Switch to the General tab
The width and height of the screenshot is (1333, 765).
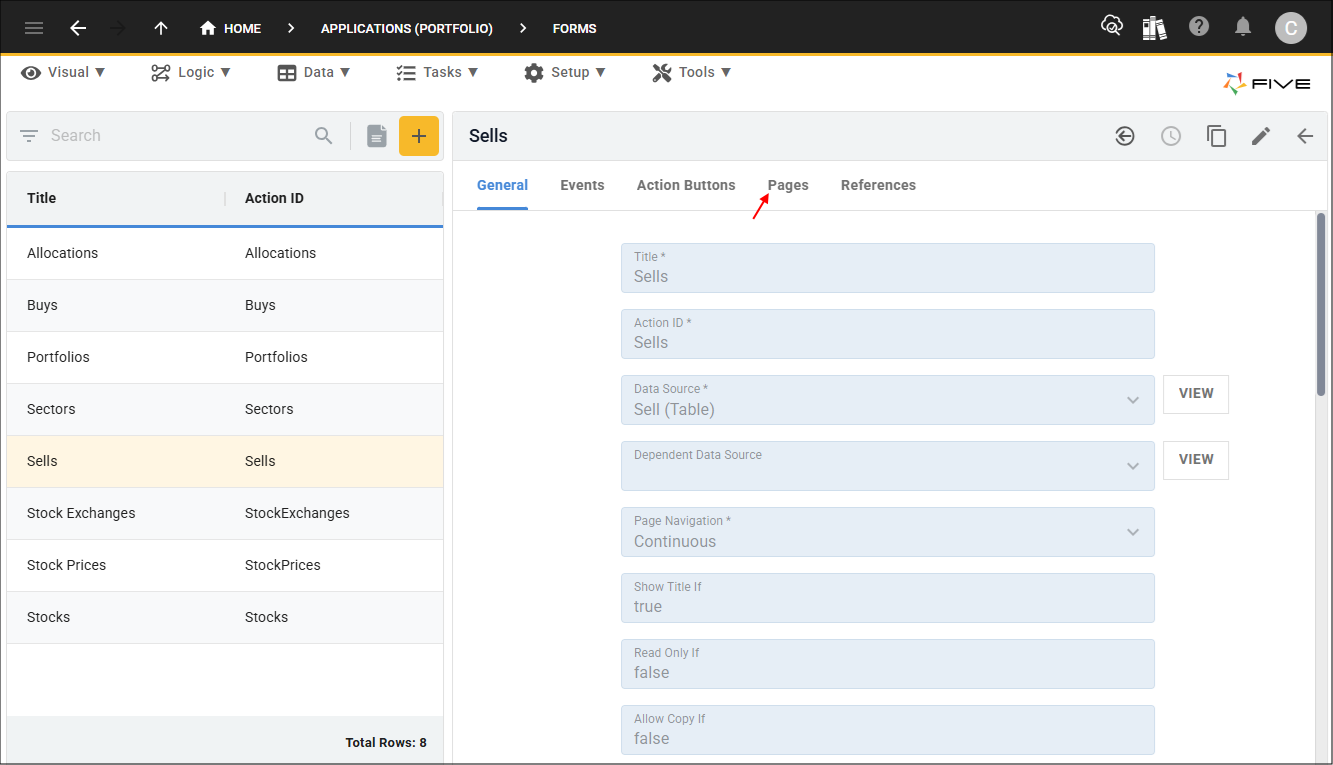coord(502,185)
